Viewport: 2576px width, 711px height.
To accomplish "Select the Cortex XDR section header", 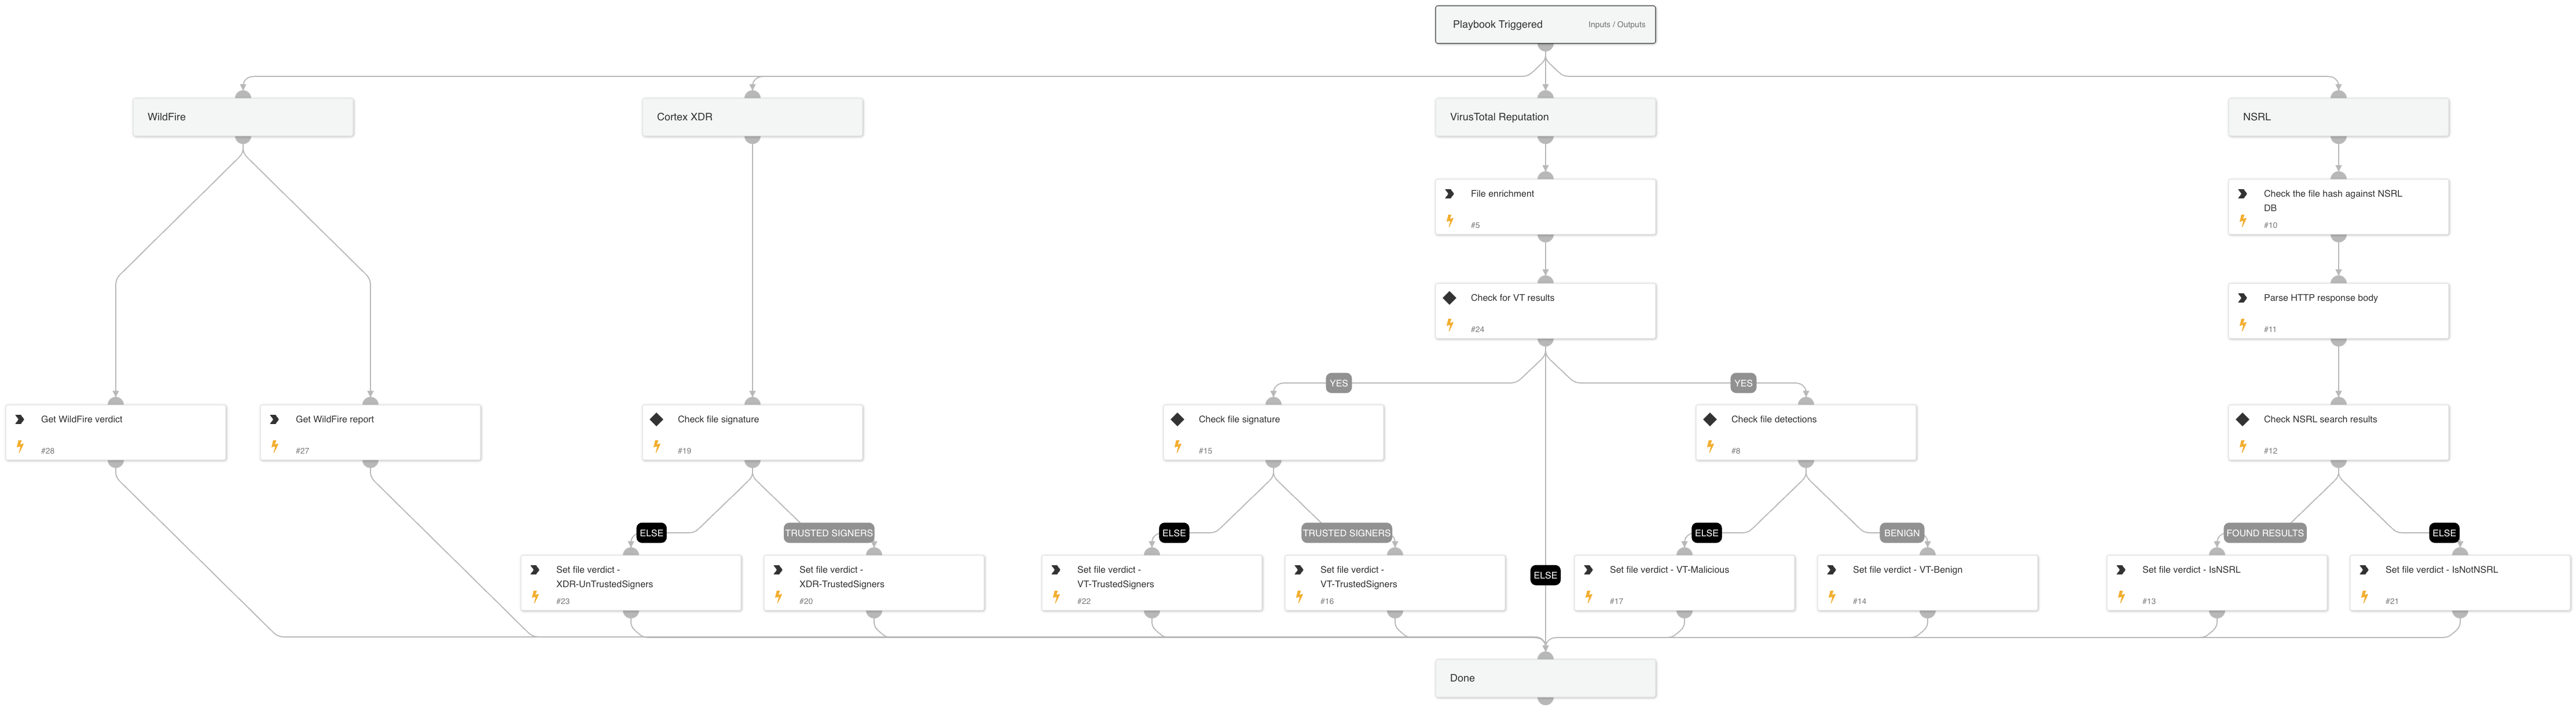I will [752, 117].
